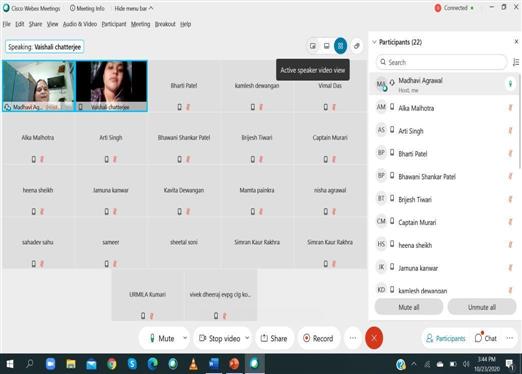Screen dimensions: 522x374
Task: Select the grid view layout icon
Action: [x=340, y=46]
